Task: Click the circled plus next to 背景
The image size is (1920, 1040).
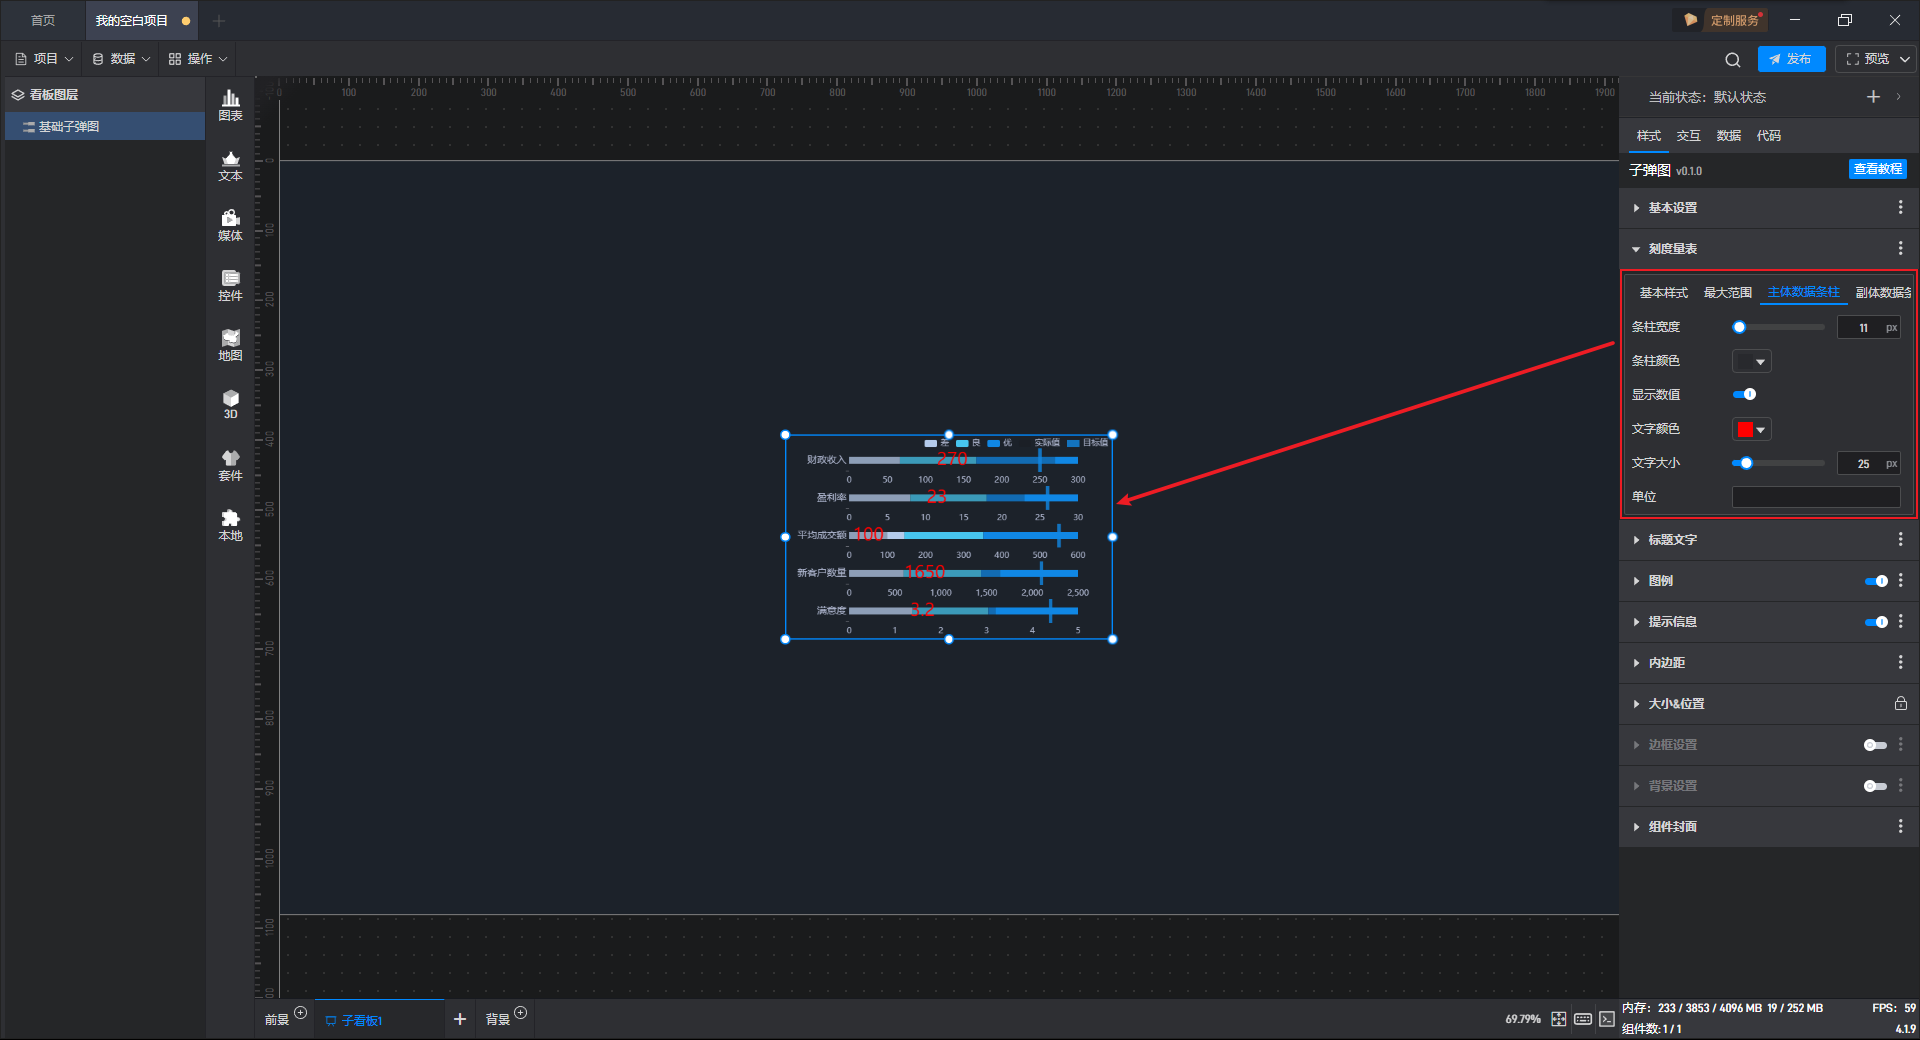Action: (520, 1013)
